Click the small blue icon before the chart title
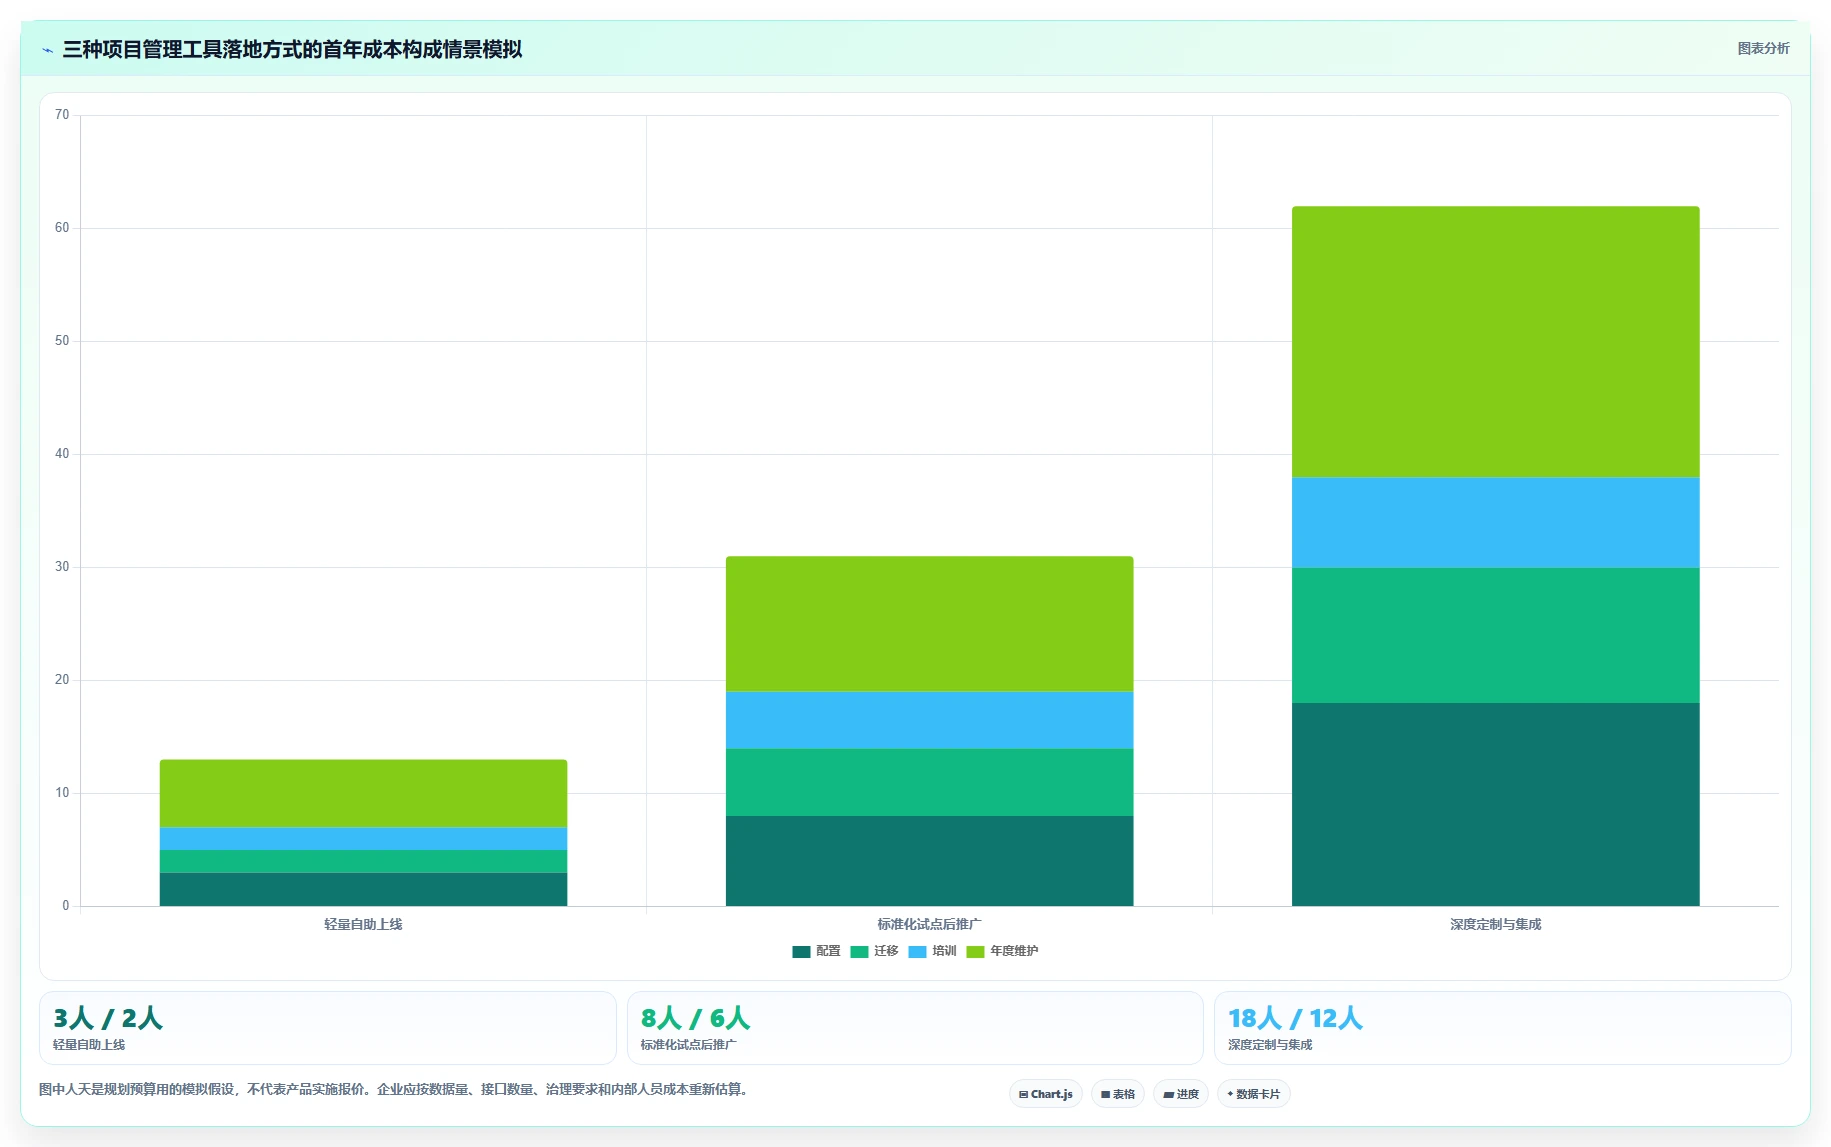This screenshot has width=1831, height=1147. 47,50
